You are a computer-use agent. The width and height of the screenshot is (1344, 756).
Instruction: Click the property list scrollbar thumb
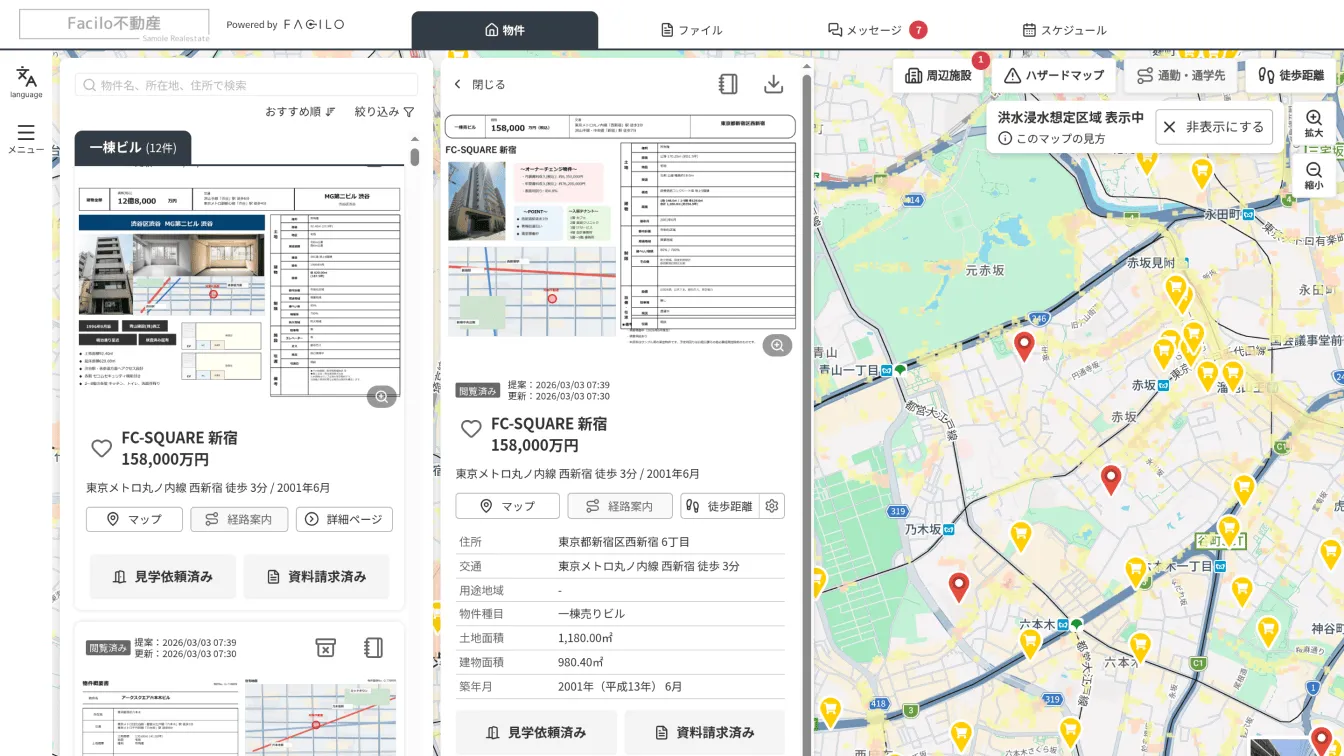pos(414,156)
